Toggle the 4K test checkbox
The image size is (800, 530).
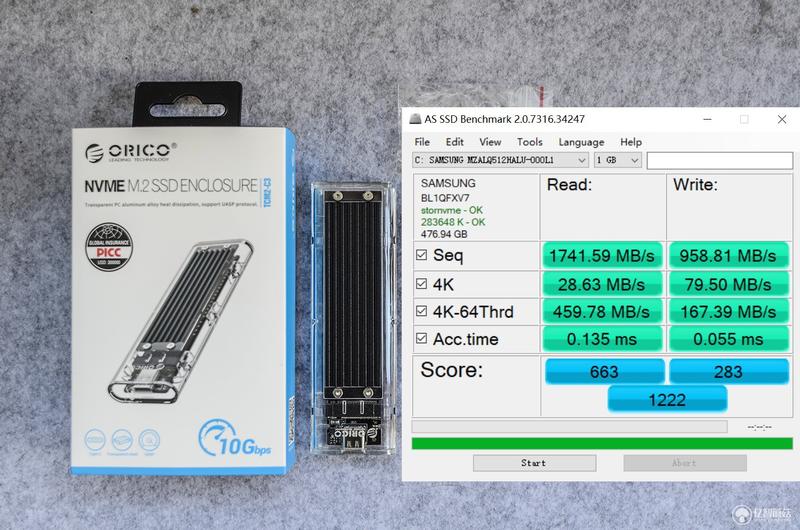click(x=421, y=284)
